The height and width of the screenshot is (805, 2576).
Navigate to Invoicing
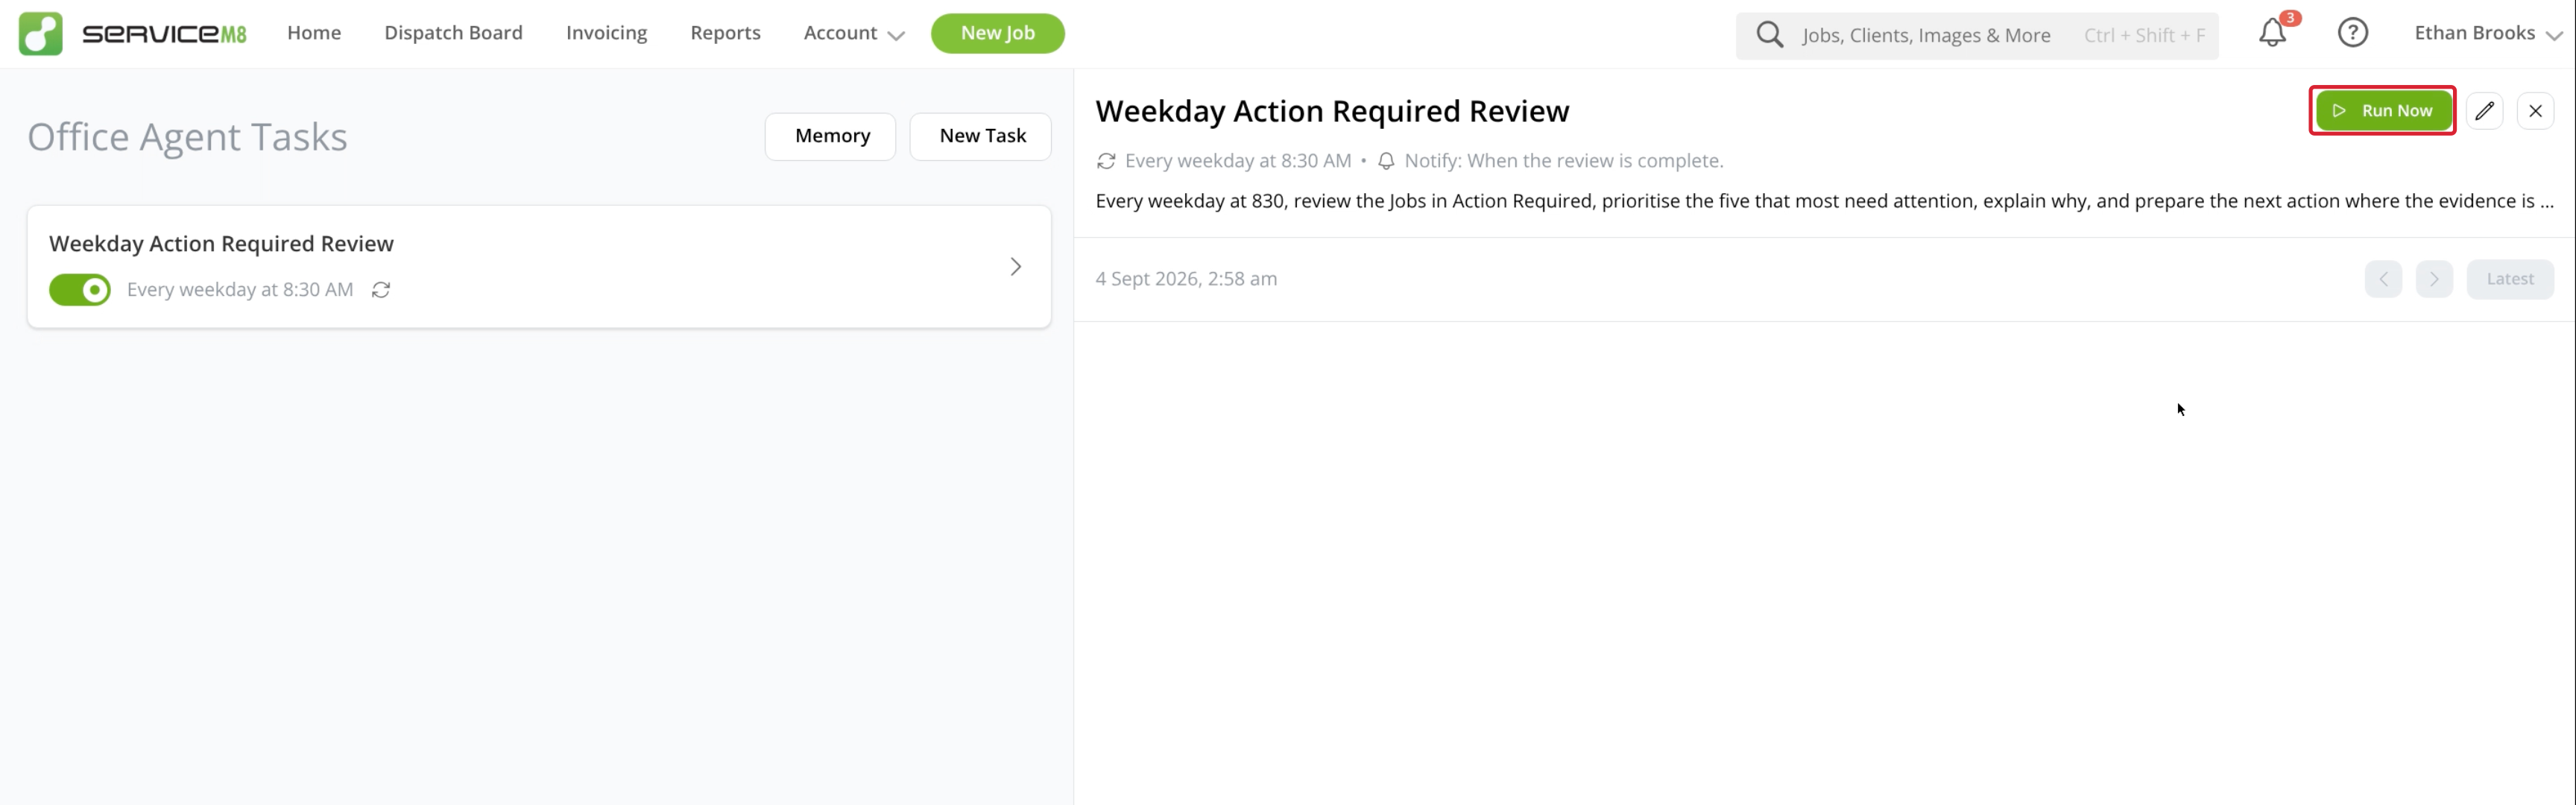pos(606,33)
